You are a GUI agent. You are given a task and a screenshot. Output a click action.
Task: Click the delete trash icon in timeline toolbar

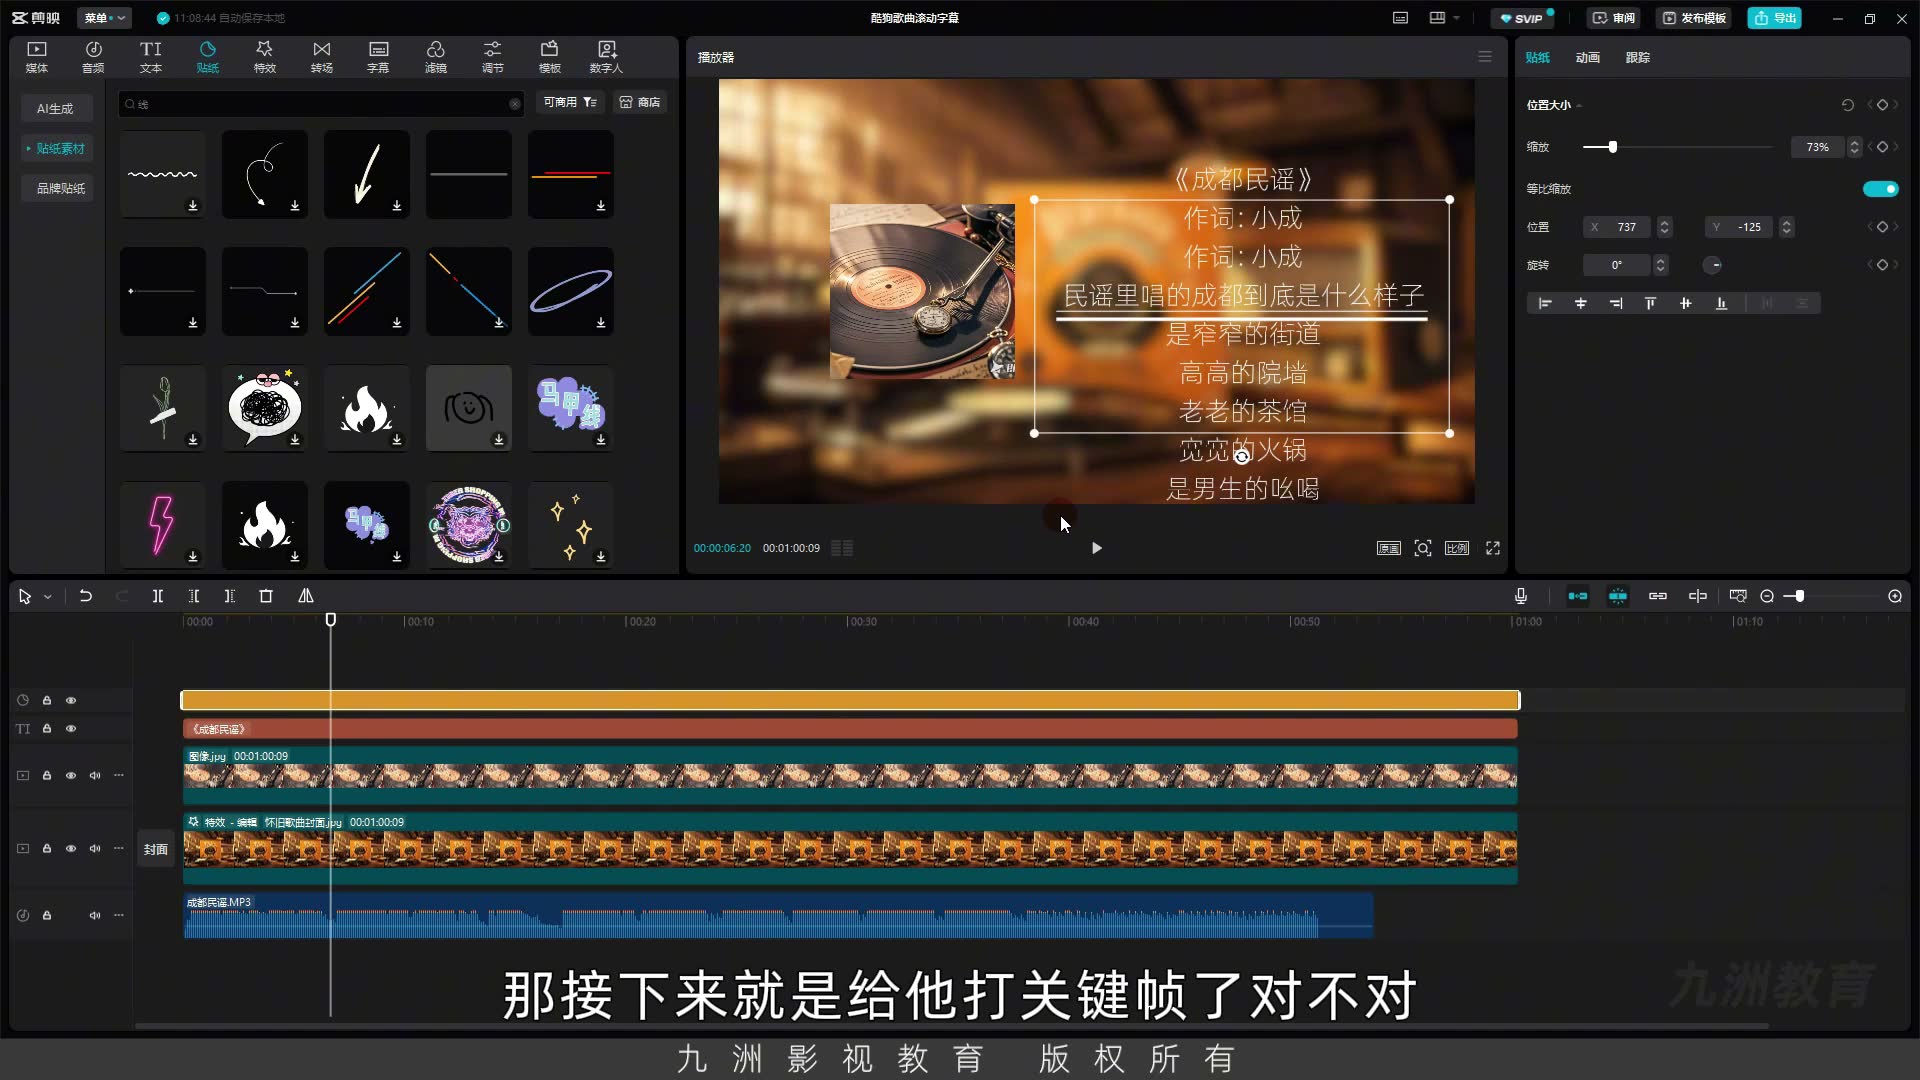[266, 596]
